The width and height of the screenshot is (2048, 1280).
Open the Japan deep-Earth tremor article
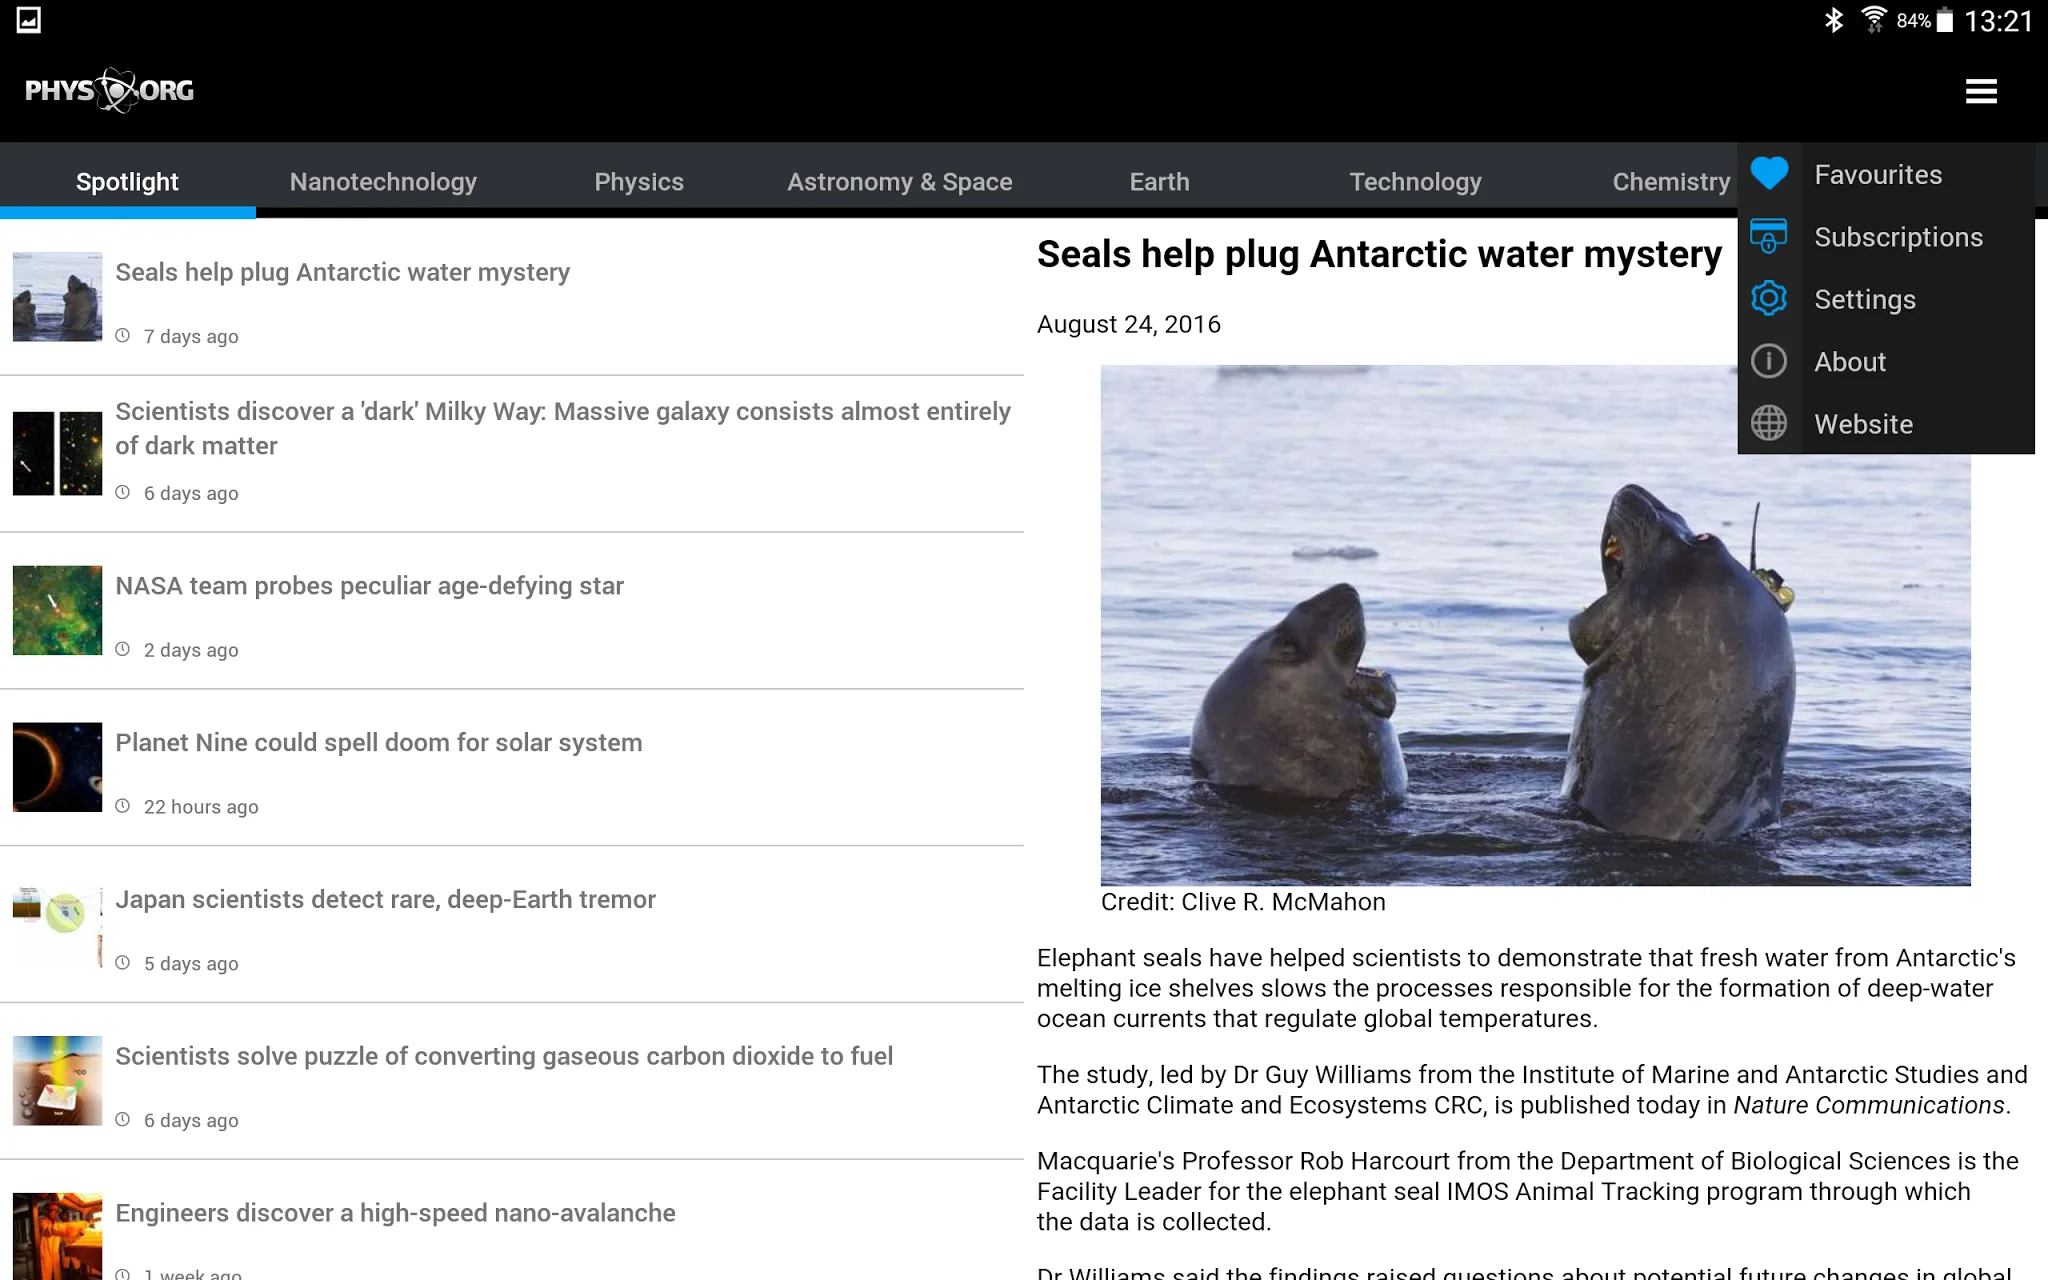point(512,925)
